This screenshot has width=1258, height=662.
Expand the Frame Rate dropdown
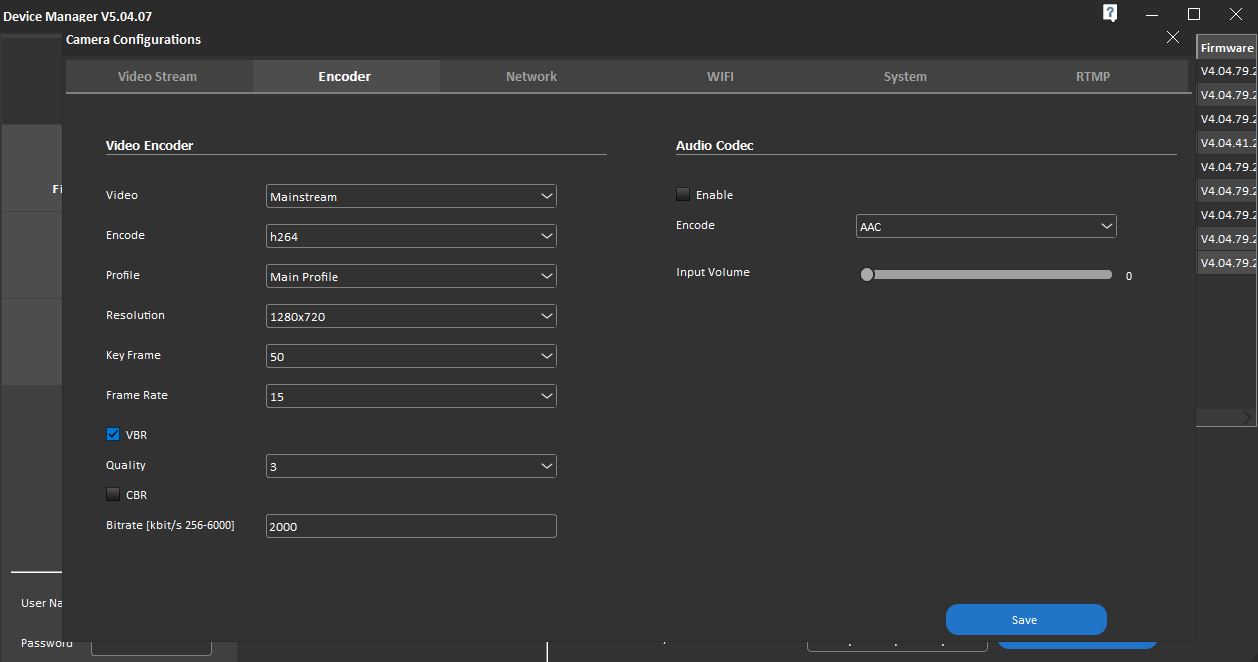(411, 396)
